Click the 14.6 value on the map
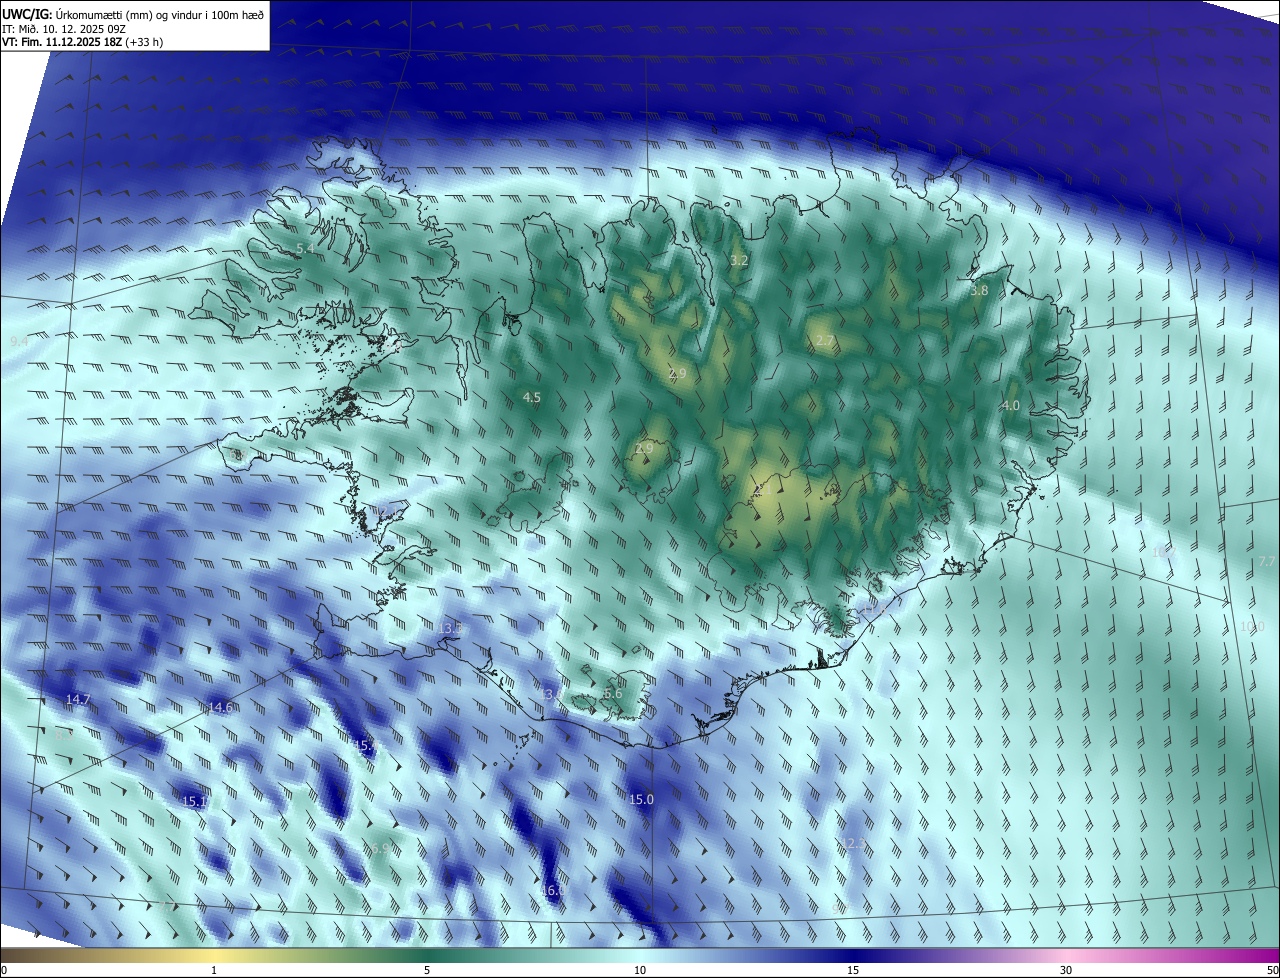The image size is (1280, 978). pyautogui.click(x=220, y=707)
